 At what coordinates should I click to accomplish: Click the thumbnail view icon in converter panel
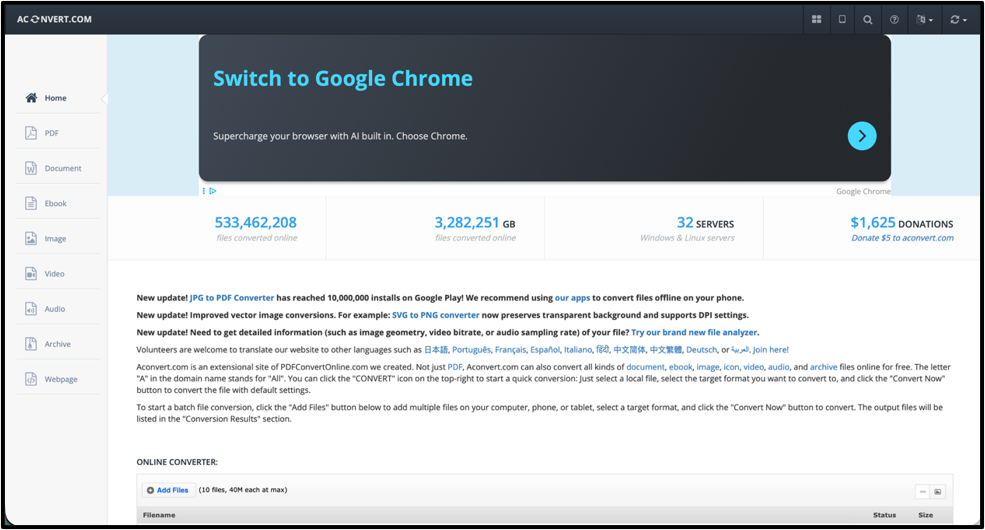[x=937, y=492]
